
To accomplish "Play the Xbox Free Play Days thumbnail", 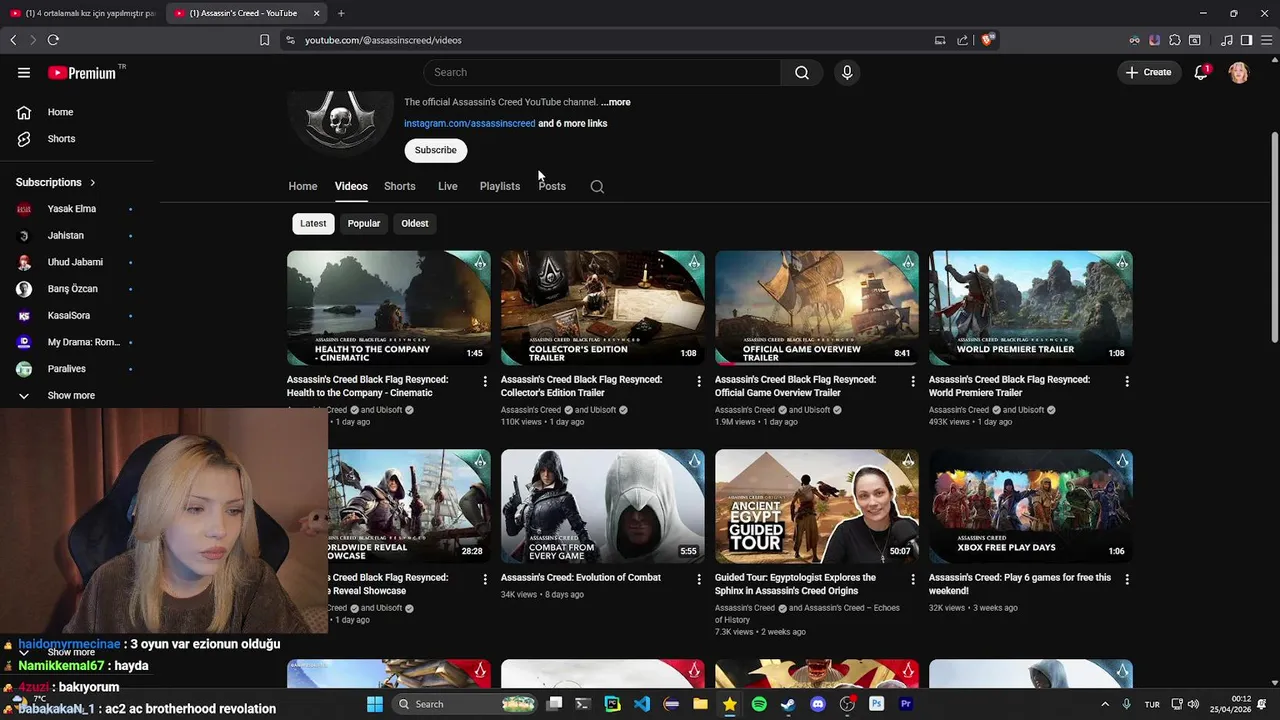I will (1031, 506).
